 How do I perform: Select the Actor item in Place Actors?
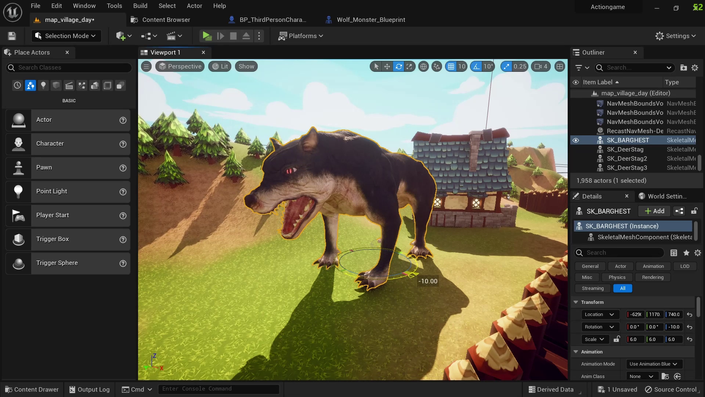pyautogui.click(x=68, y=120)
